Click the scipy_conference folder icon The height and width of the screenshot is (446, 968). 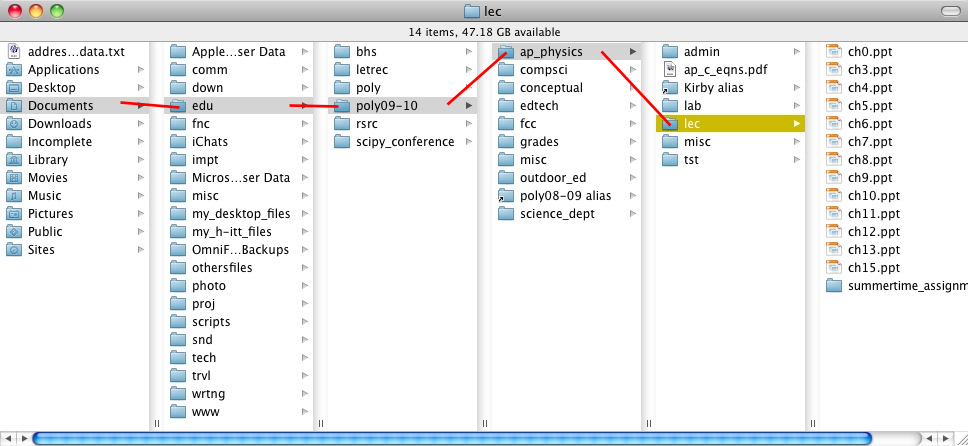click(342, 141)
